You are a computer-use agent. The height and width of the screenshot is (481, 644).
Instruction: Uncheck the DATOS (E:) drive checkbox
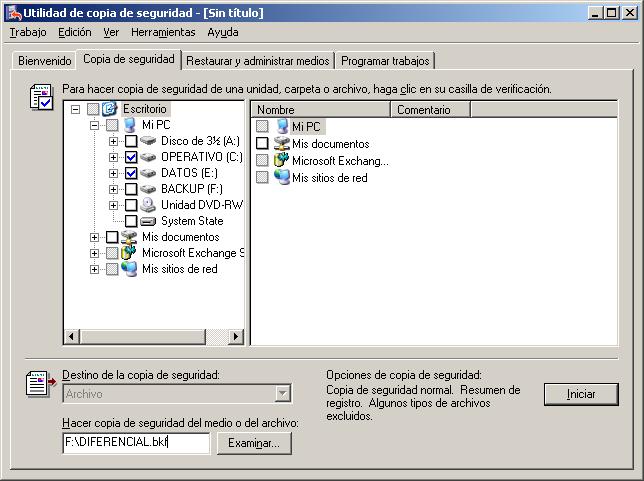(131, 173)
